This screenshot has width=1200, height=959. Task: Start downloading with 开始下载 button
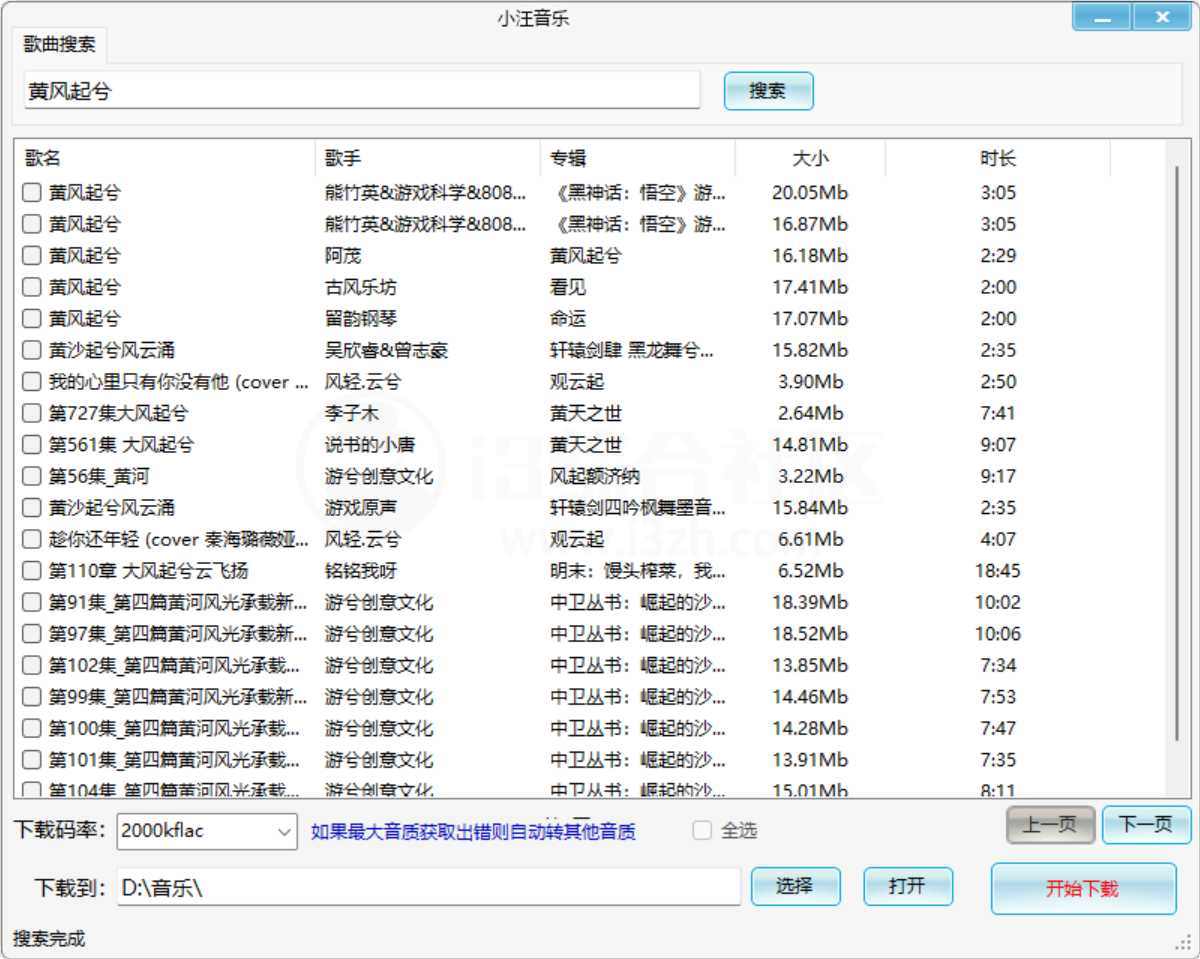point(1083,888)
